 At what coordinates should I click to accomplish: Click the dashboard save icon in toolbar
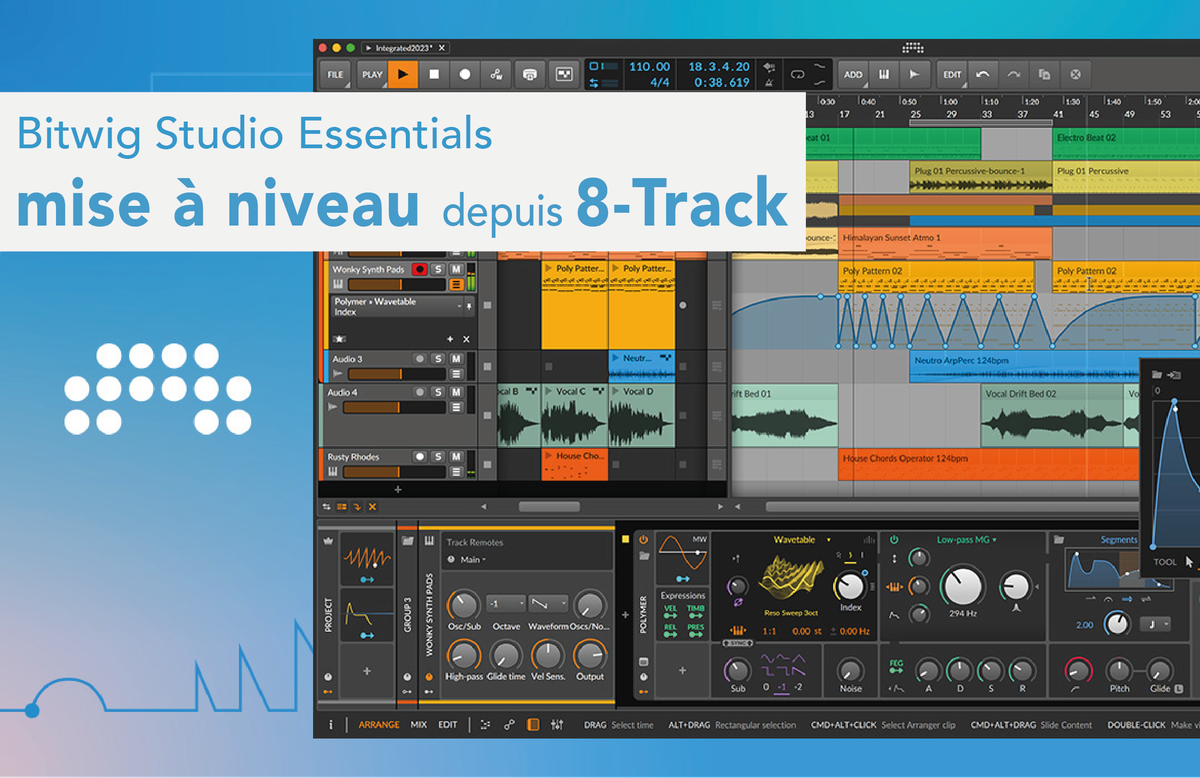point(531,74)
